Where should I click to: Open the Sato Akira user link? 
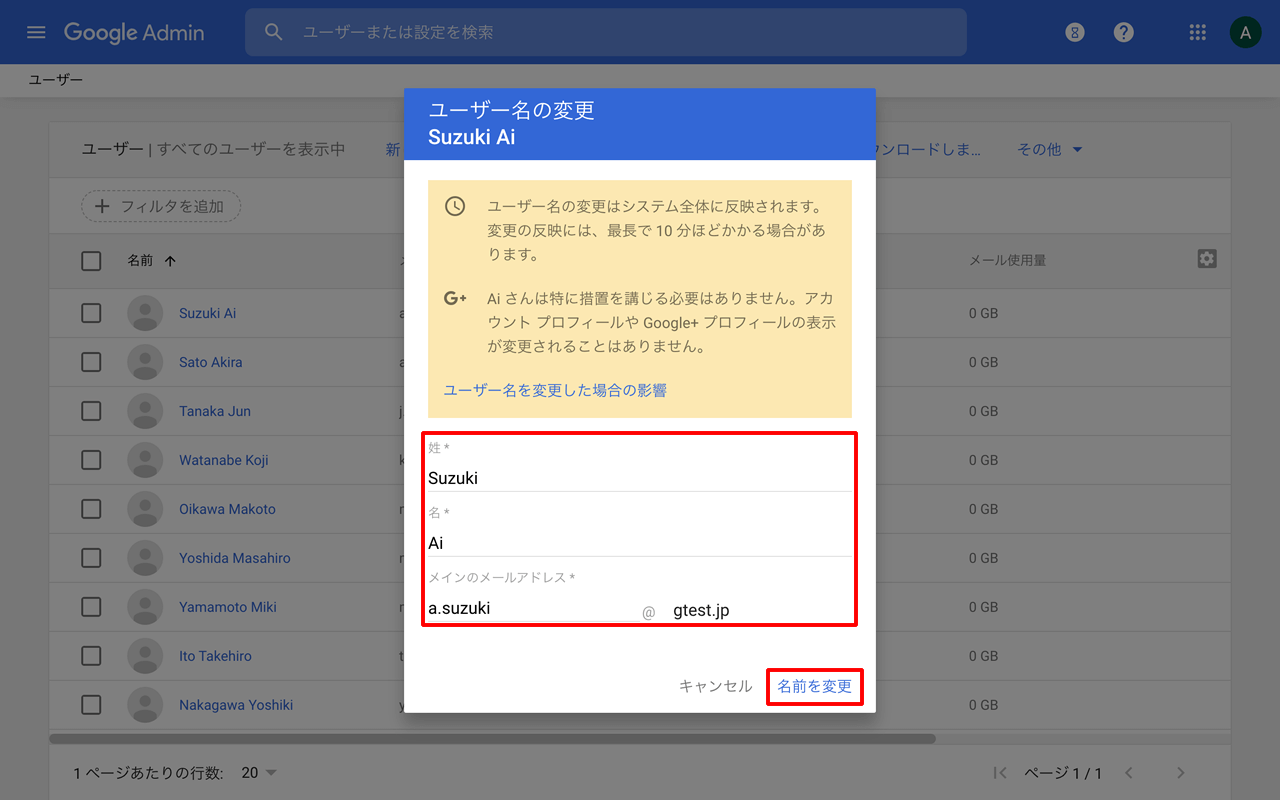(x=211, y=362)
